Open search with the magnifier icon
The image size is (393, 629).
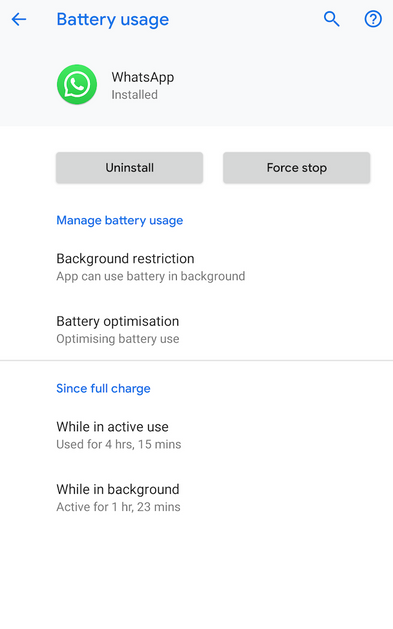pos(332,19)
